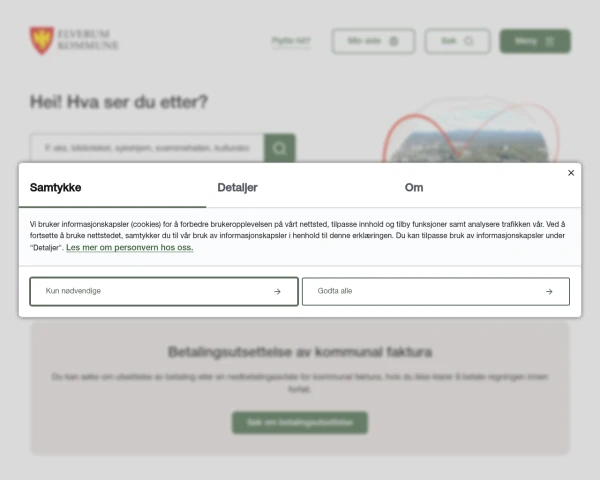
Task: Open the green Meny button
Action: pyautogui.click(x=535, y=41)
